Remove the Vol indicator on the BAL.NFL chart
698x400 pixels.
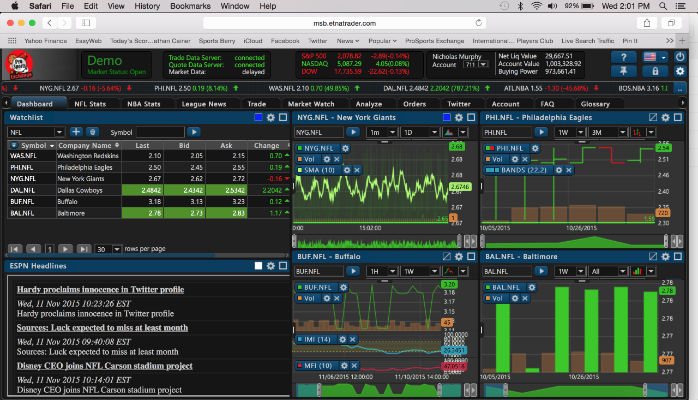tap(525, 298)
